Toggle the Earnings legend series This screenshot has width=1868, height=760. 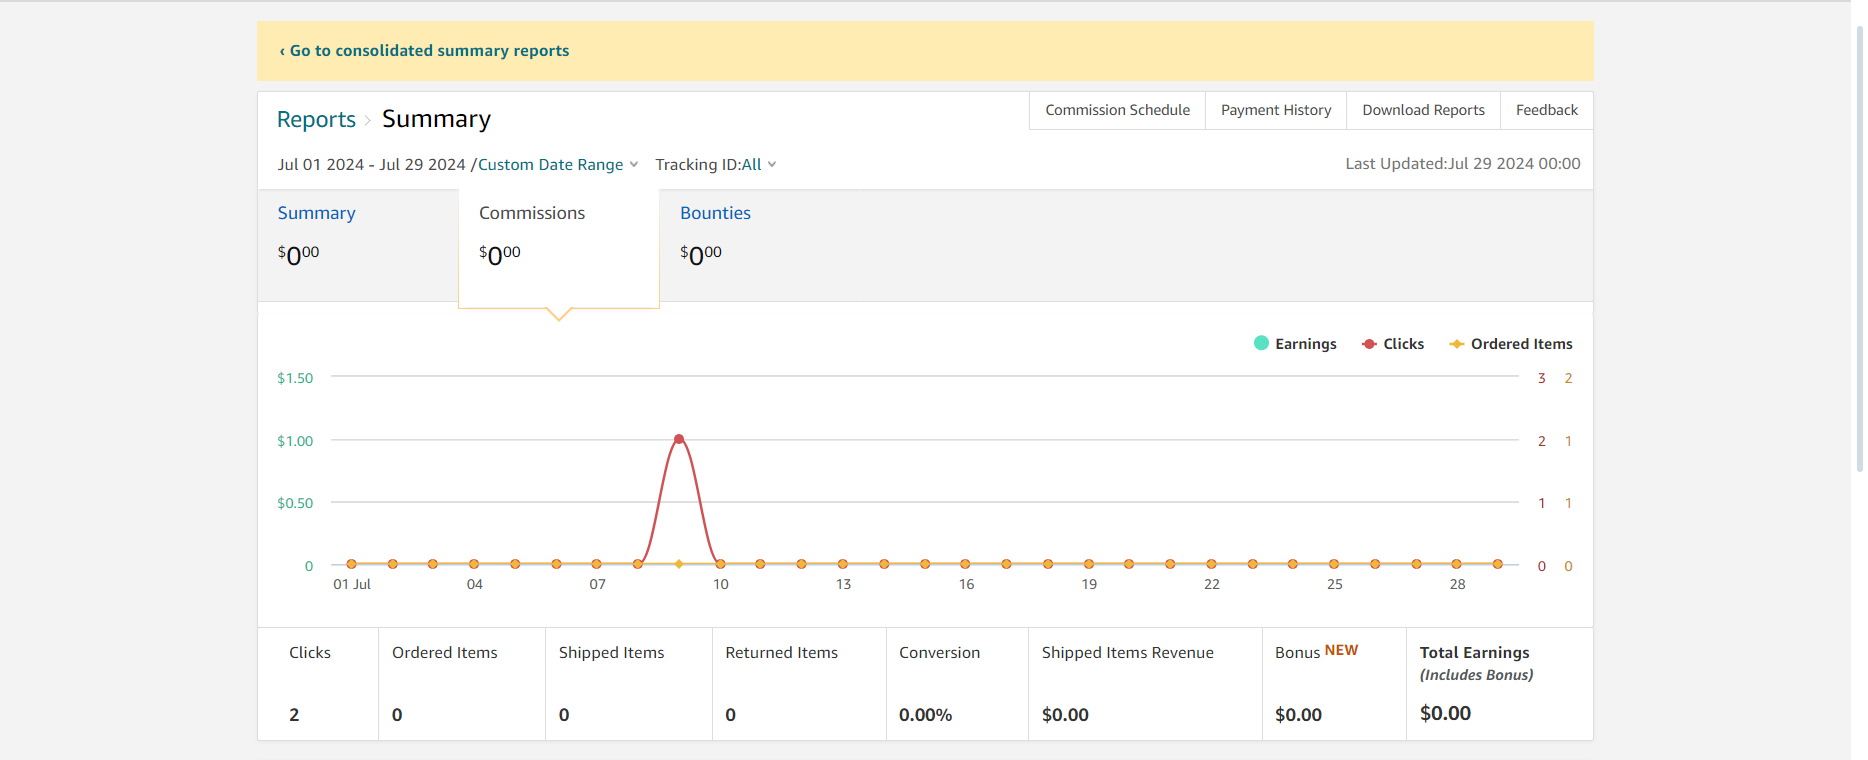1295,344
